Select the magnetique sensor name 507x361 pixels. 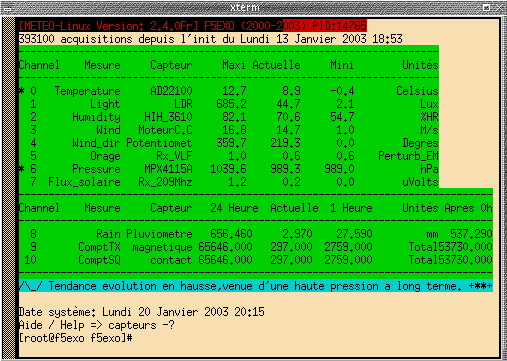click(162, 247)
